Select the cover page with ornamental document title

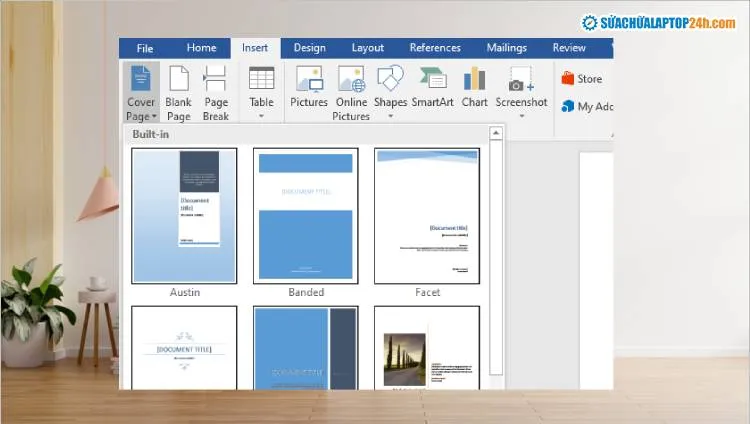tap(184, 348)
